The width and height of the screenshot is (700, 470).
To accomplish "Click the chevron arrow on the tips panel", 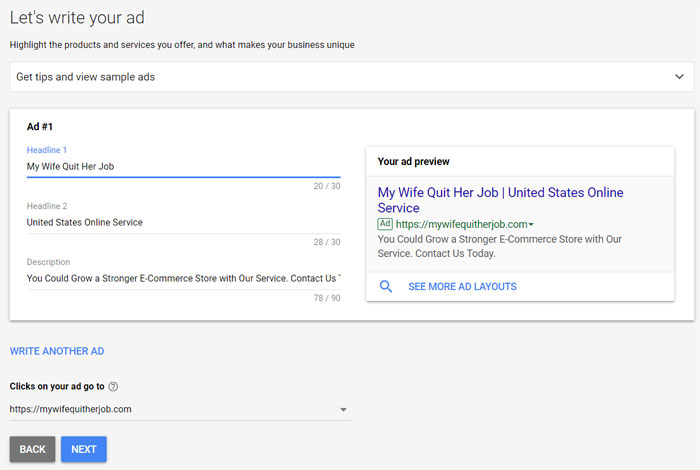I will pyautogui.click(x=679, y=77).
